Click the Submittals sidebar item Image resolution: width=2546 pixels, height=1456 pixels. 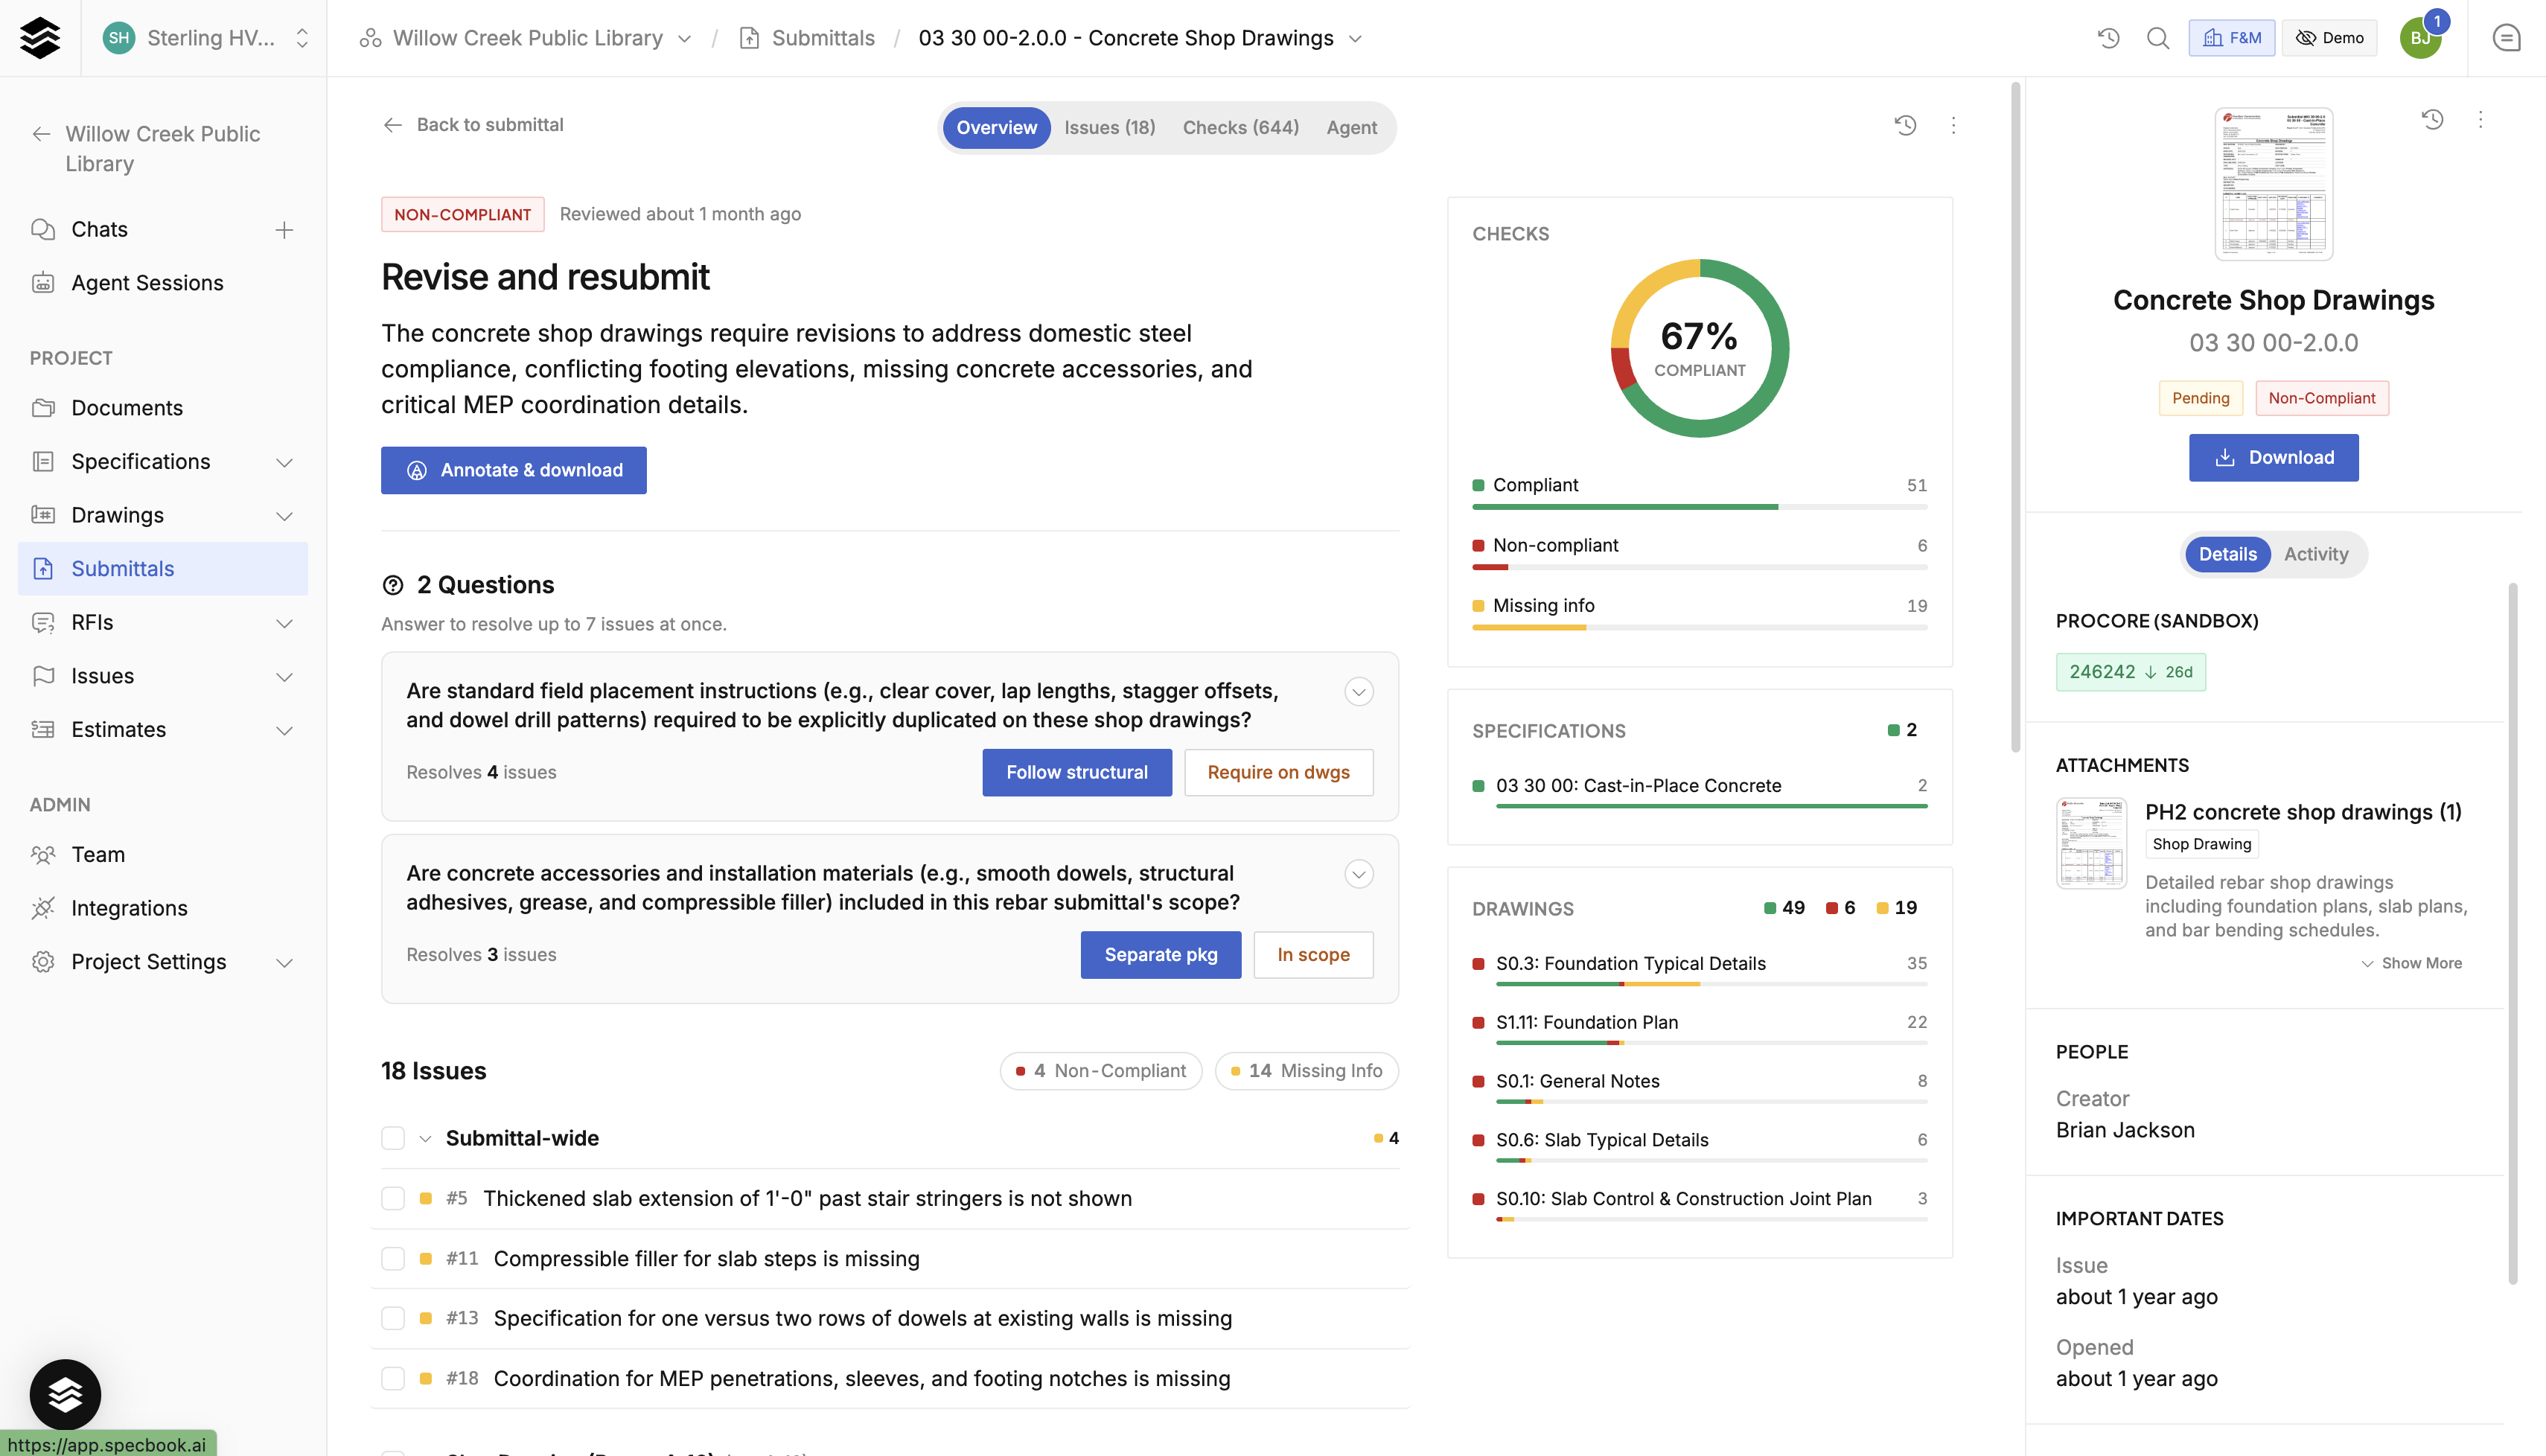coord(163,569)
